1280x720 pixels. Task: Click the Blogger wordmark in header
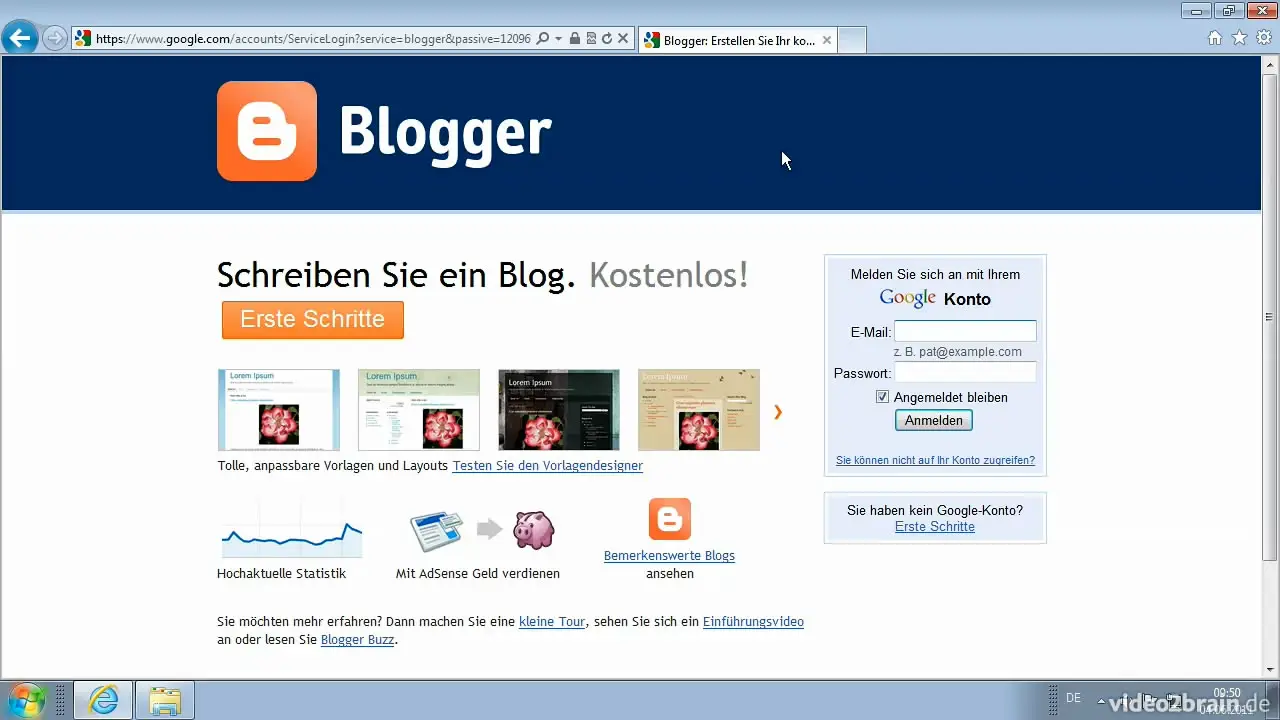[445, 133]
